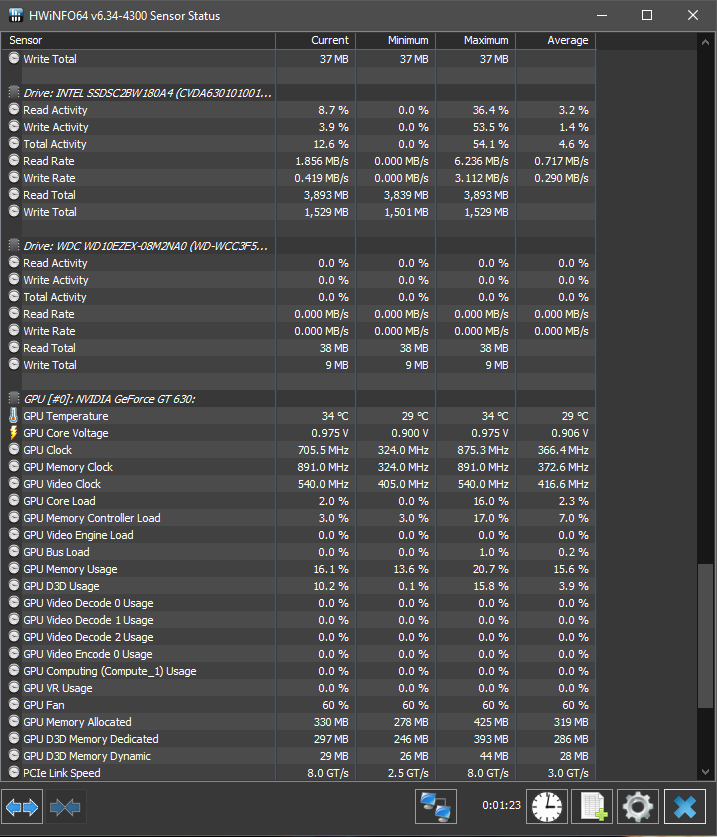This screenshot has height=837, width=717.
Task: Open sensor settings via the gear icon
Action: [638, 807]
